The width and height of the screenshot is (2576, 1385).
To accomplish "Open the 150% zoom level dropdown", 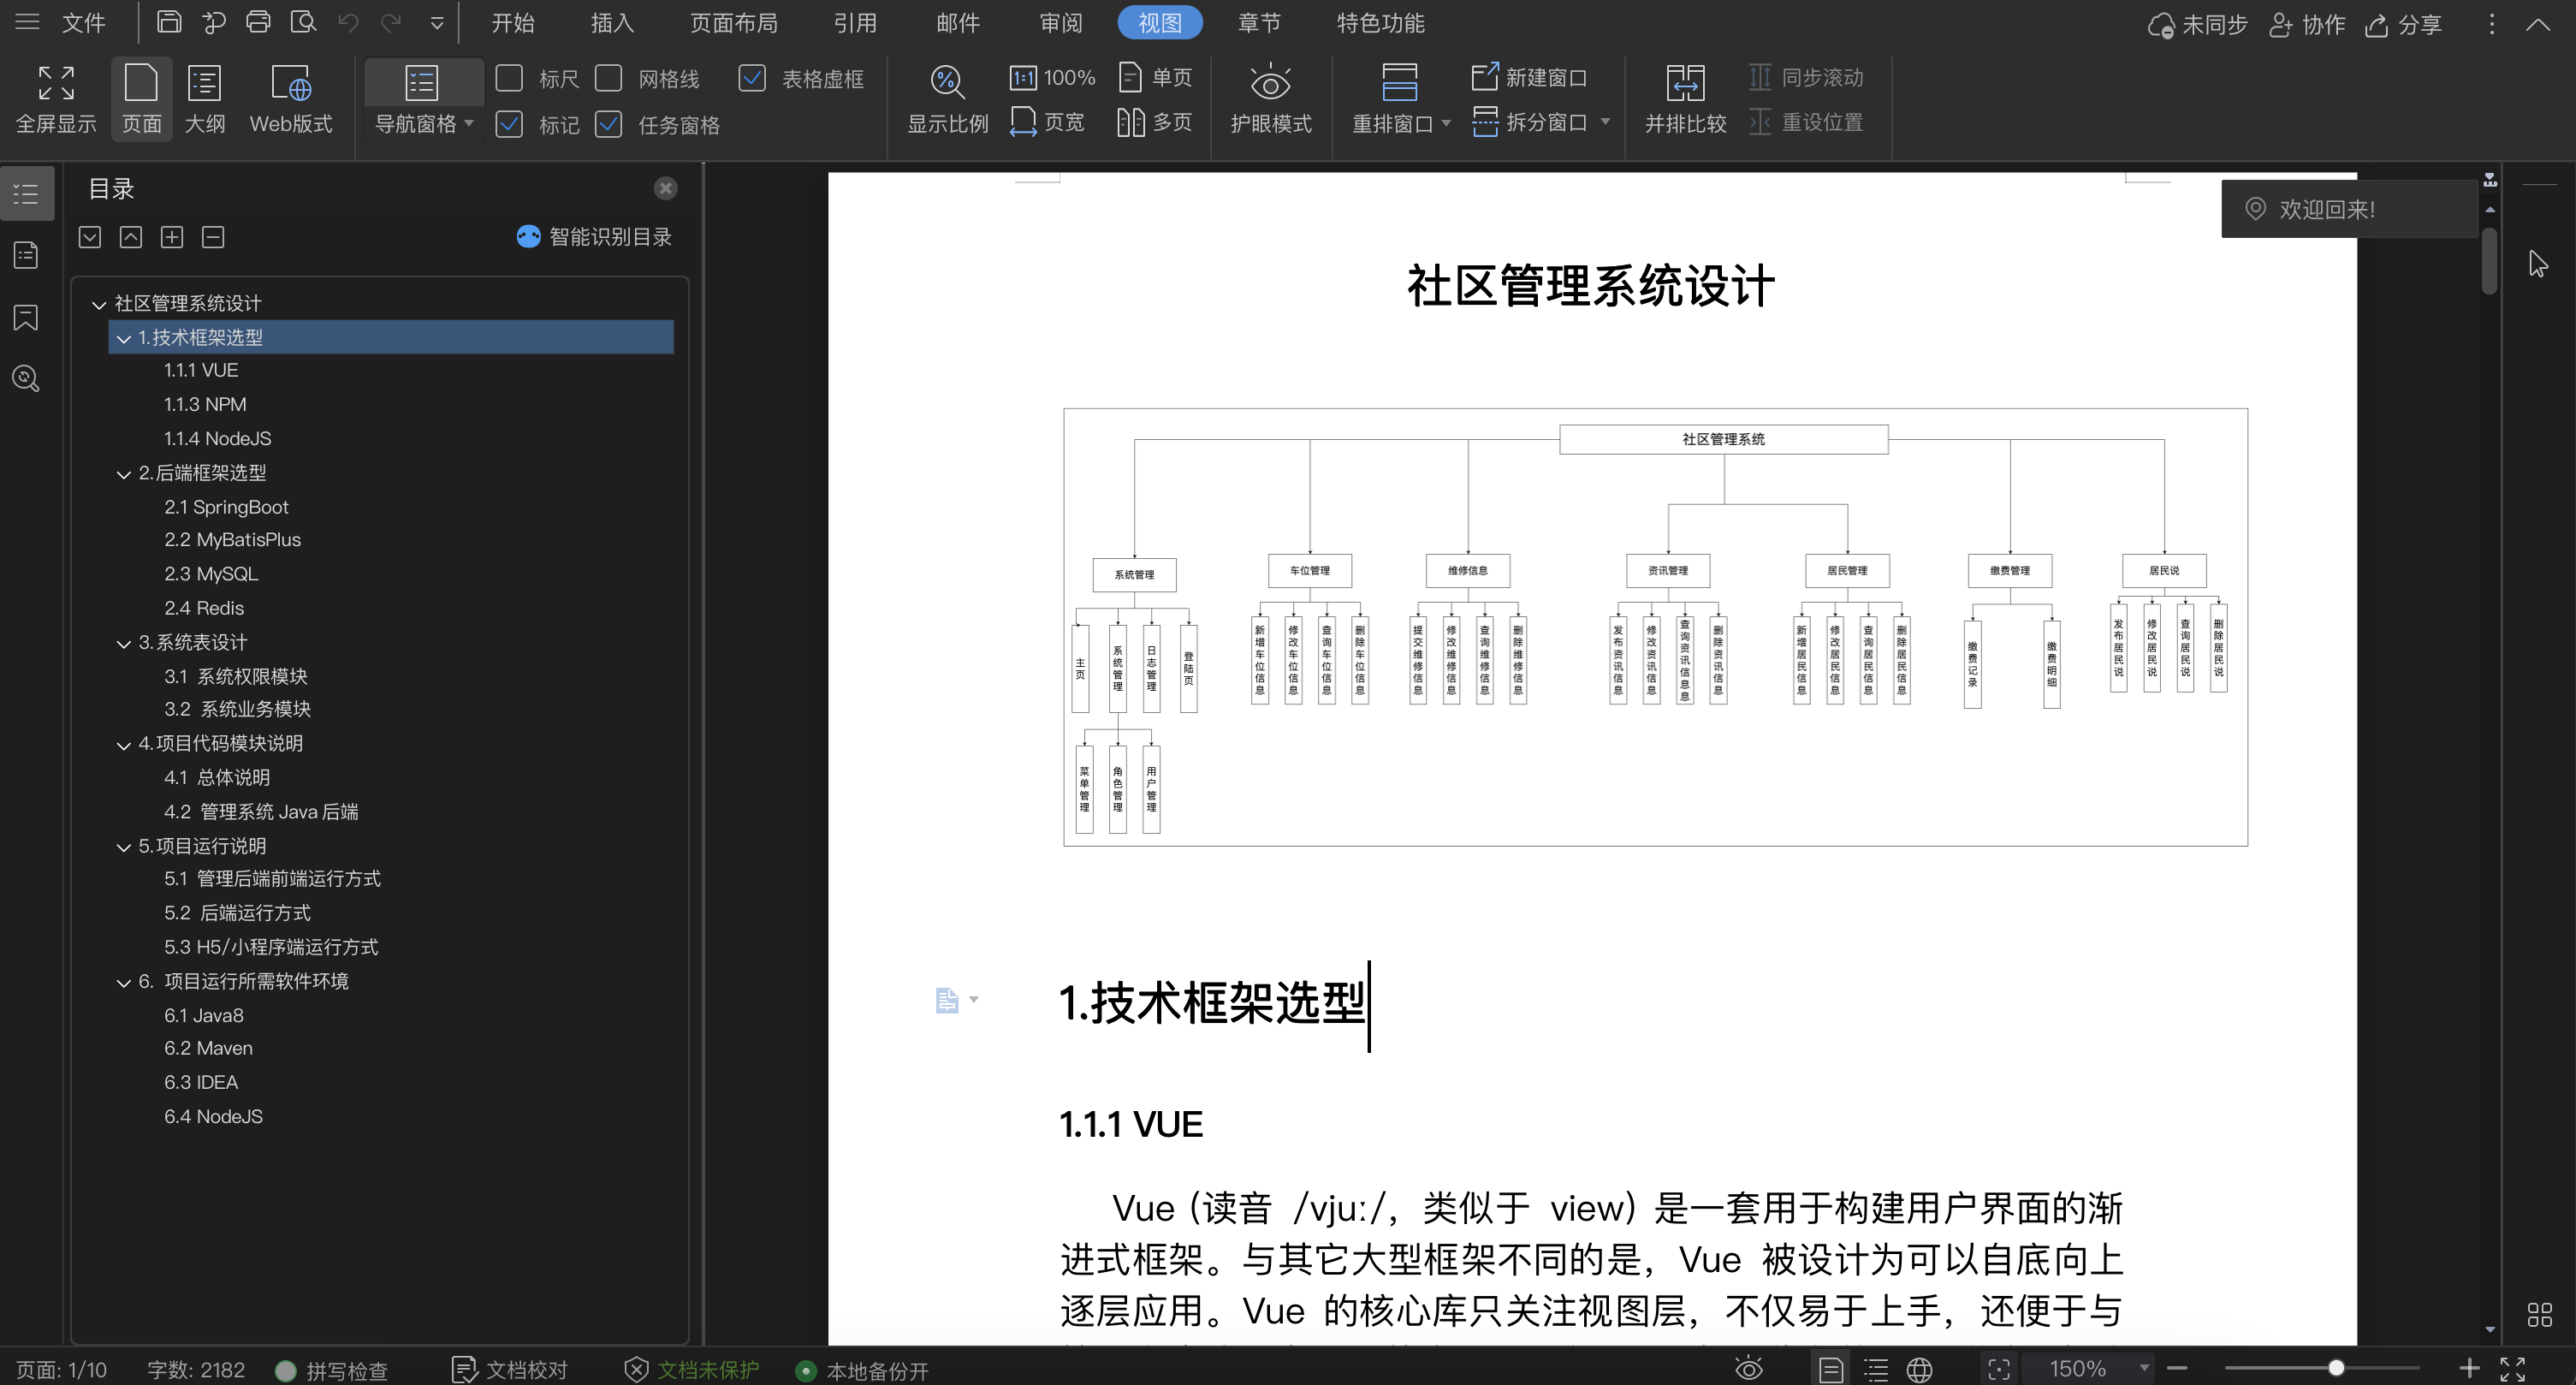I will click(2143, 1368).
